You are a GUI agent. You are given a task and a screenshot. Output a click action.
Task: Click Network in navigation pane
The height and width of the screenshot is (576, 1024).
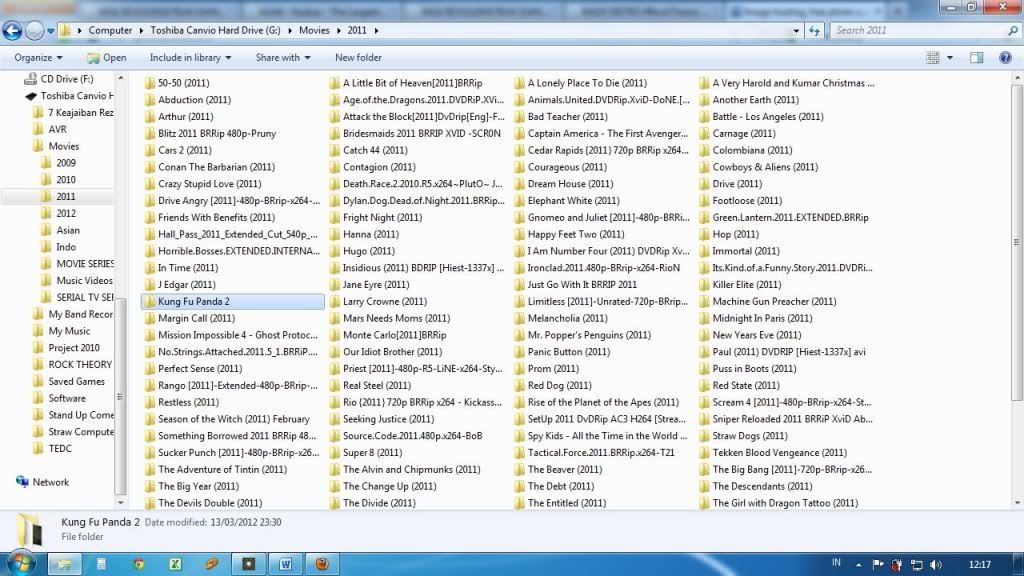(x=50, y=483)
